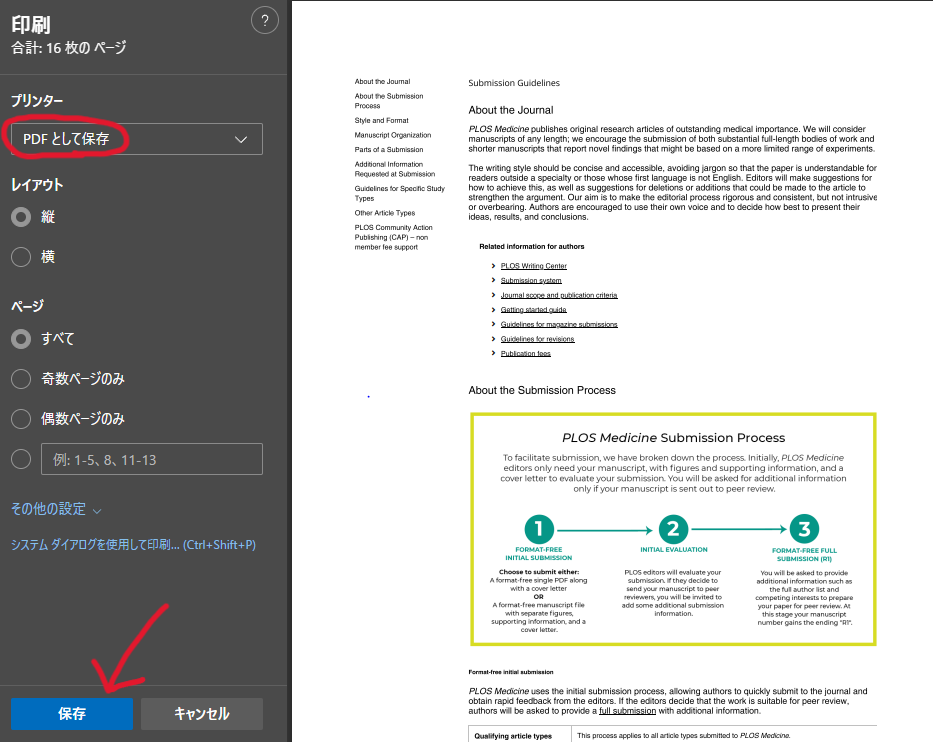Click 'Submission Guidelines' heading in preview
Screen dimensions: 933x742
point(514,83)
